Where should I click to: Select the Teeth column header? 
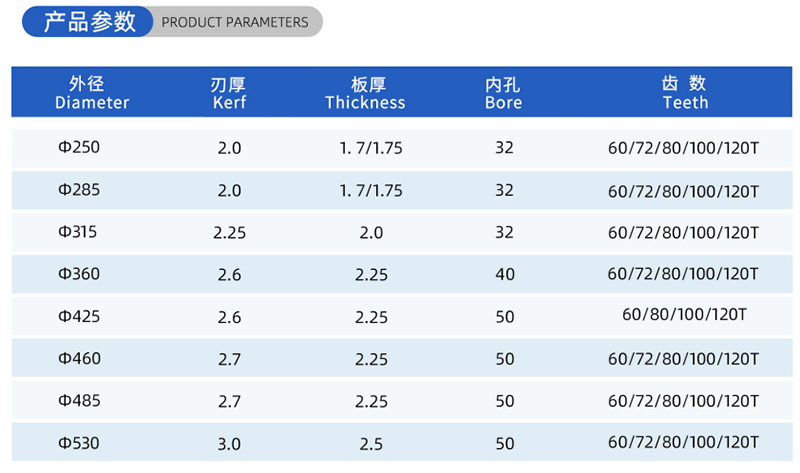click(x=685, y=93)
